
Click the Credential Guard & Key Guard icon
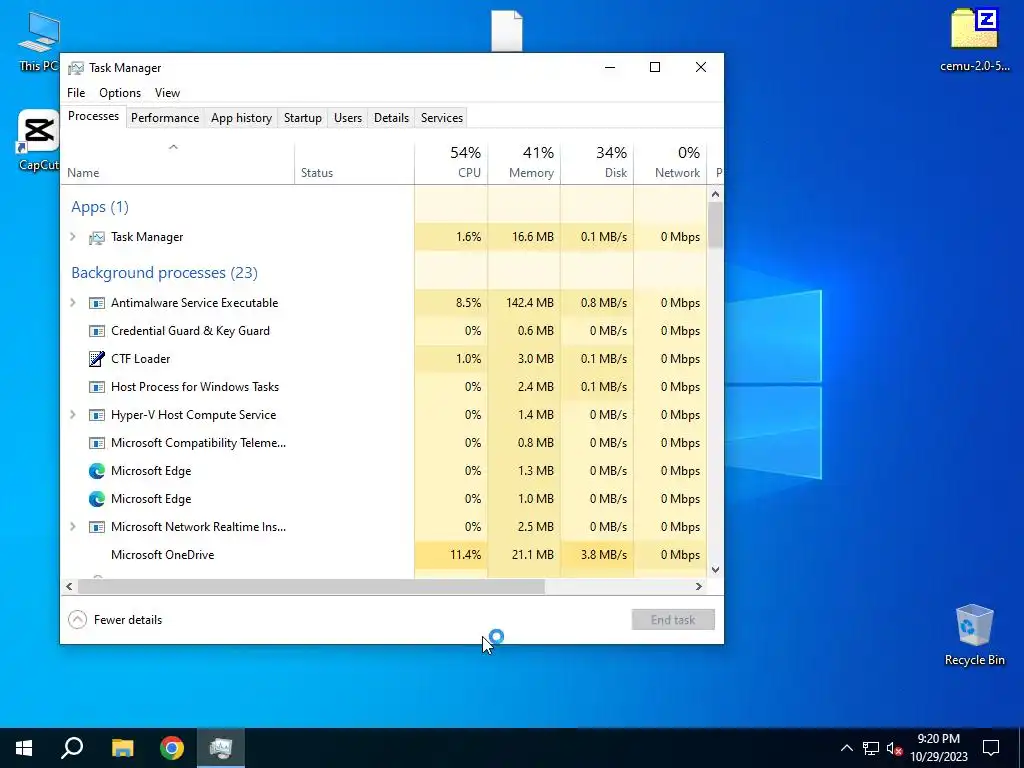pos(97,331)
